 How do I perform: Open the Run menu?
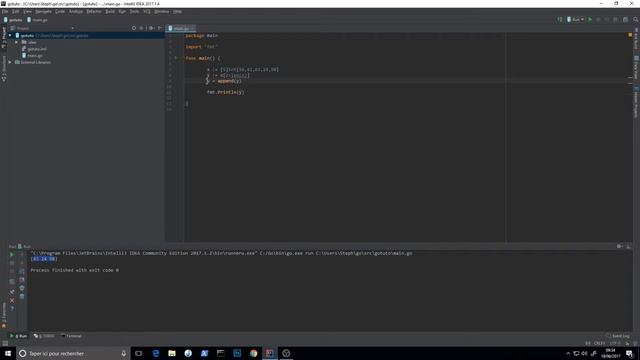122,11
